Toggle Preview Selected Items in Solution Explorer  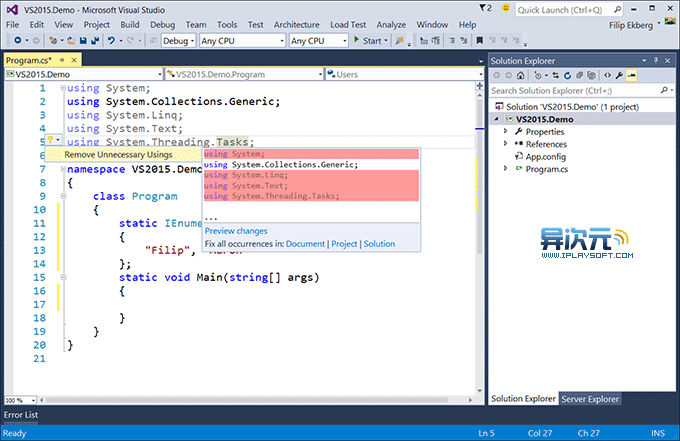click(632, 75)
